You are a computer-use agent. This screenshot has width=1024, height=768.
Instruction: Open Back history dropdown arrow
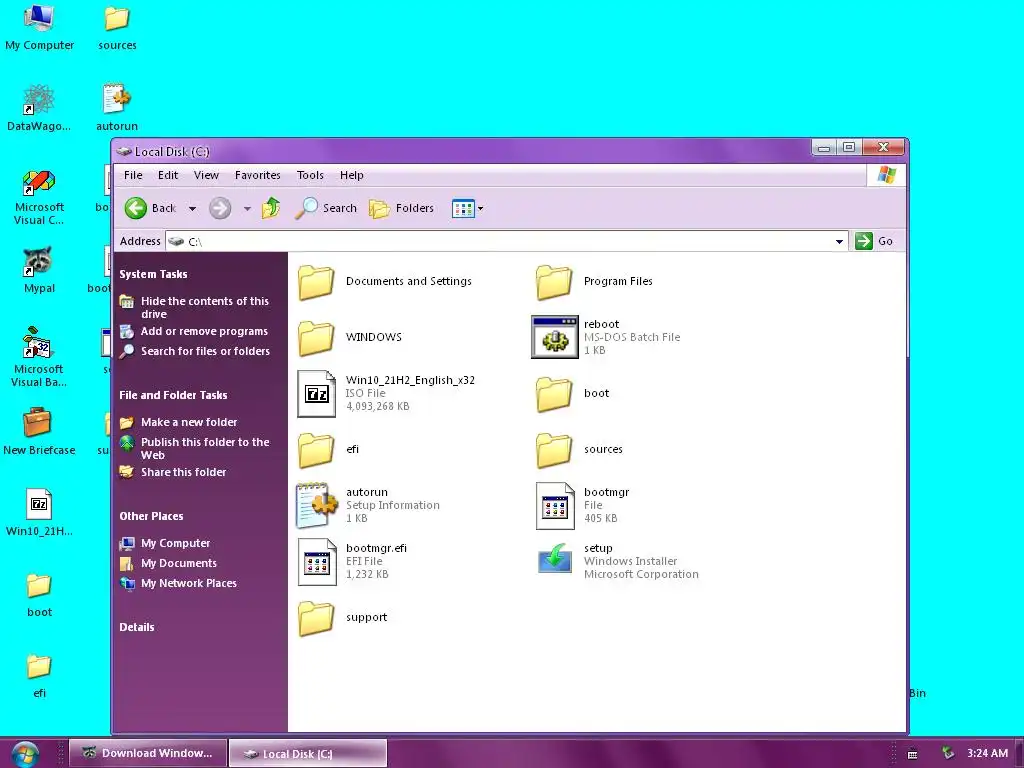192,209
